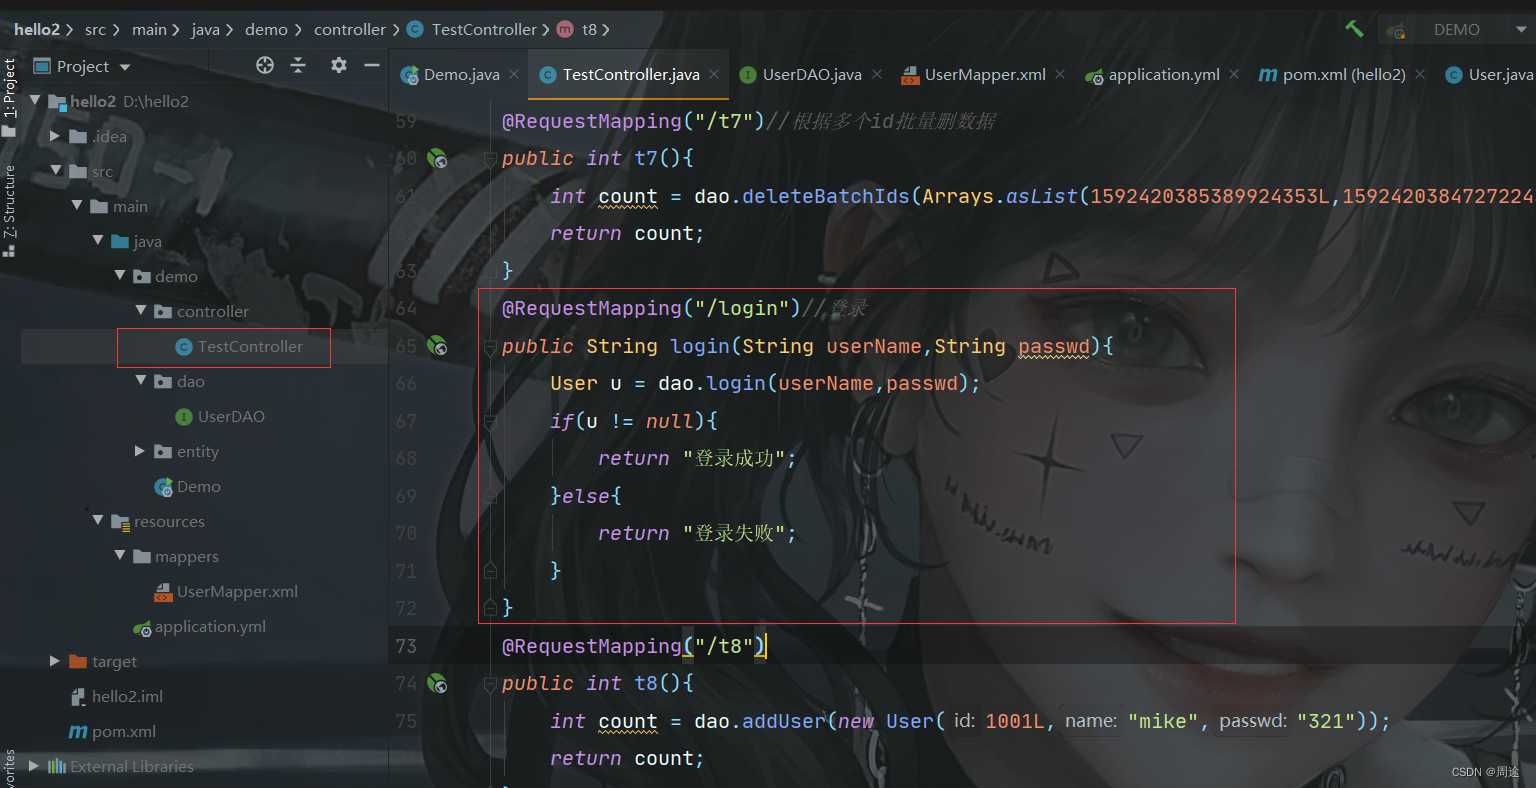Viewport: 1536px width, 788px height.
Task: Click TestController in the breadcrumb bar
Action: point(472,29)
